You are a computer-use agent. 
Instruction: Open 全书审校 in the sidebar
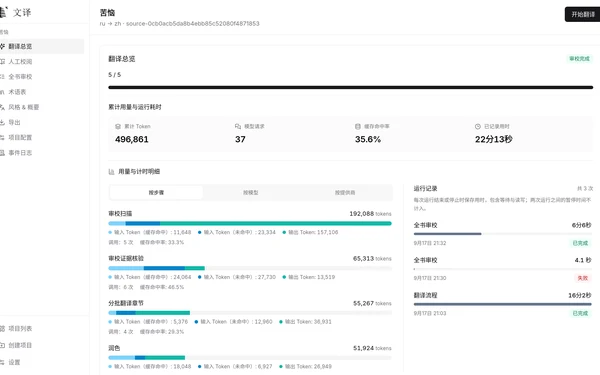tap(41, 77)
